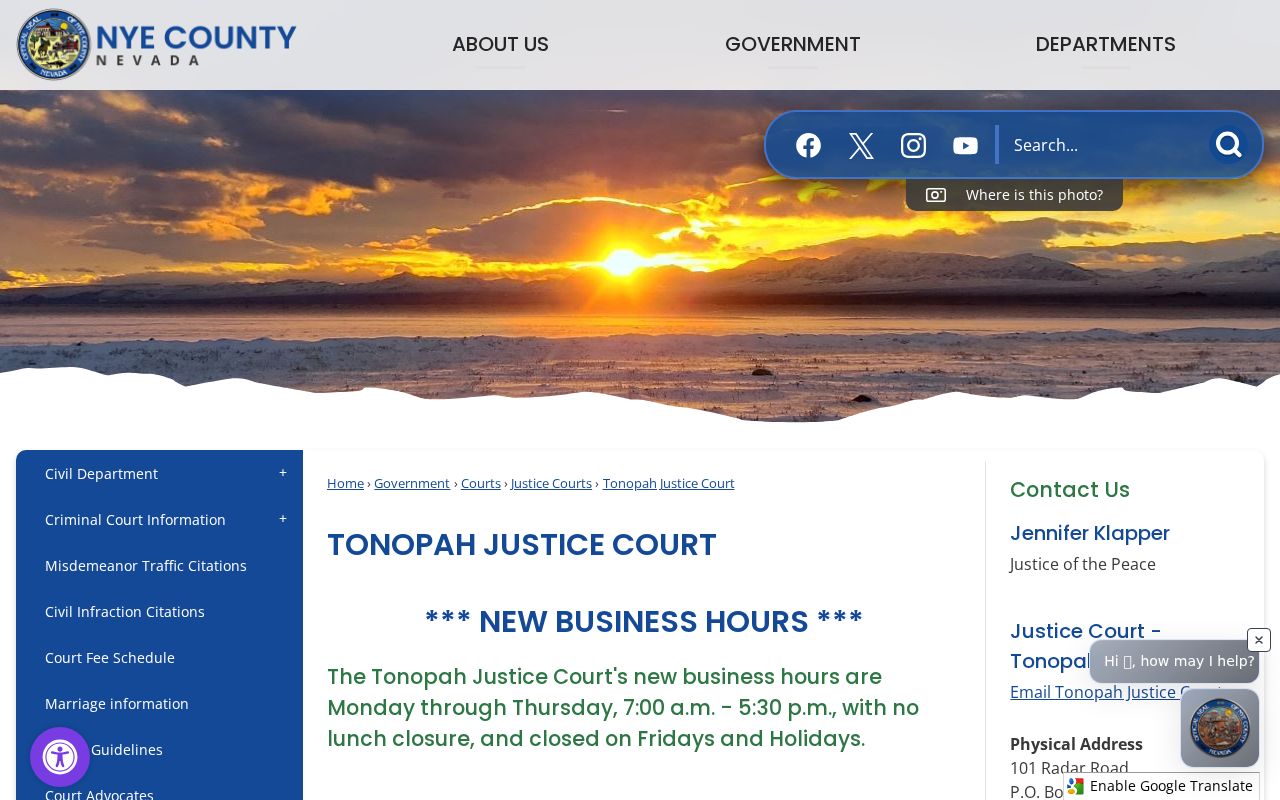The width and height of the screenshot is (1280, 800).
Task: Open Marriage information page
Action: coord(117,704)
